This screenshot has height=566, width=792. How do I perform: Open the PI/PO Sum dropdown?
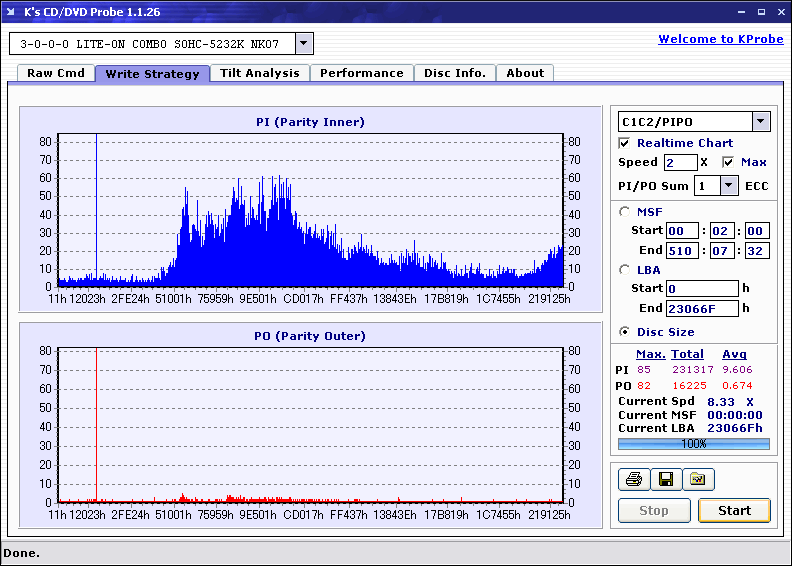click(x=728, y=186)
